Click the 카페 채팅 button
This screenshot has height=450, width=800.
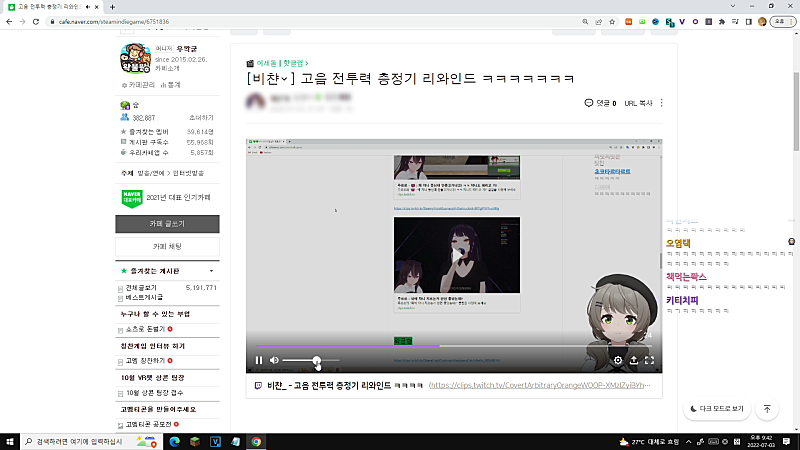click(x=167, y=246)
